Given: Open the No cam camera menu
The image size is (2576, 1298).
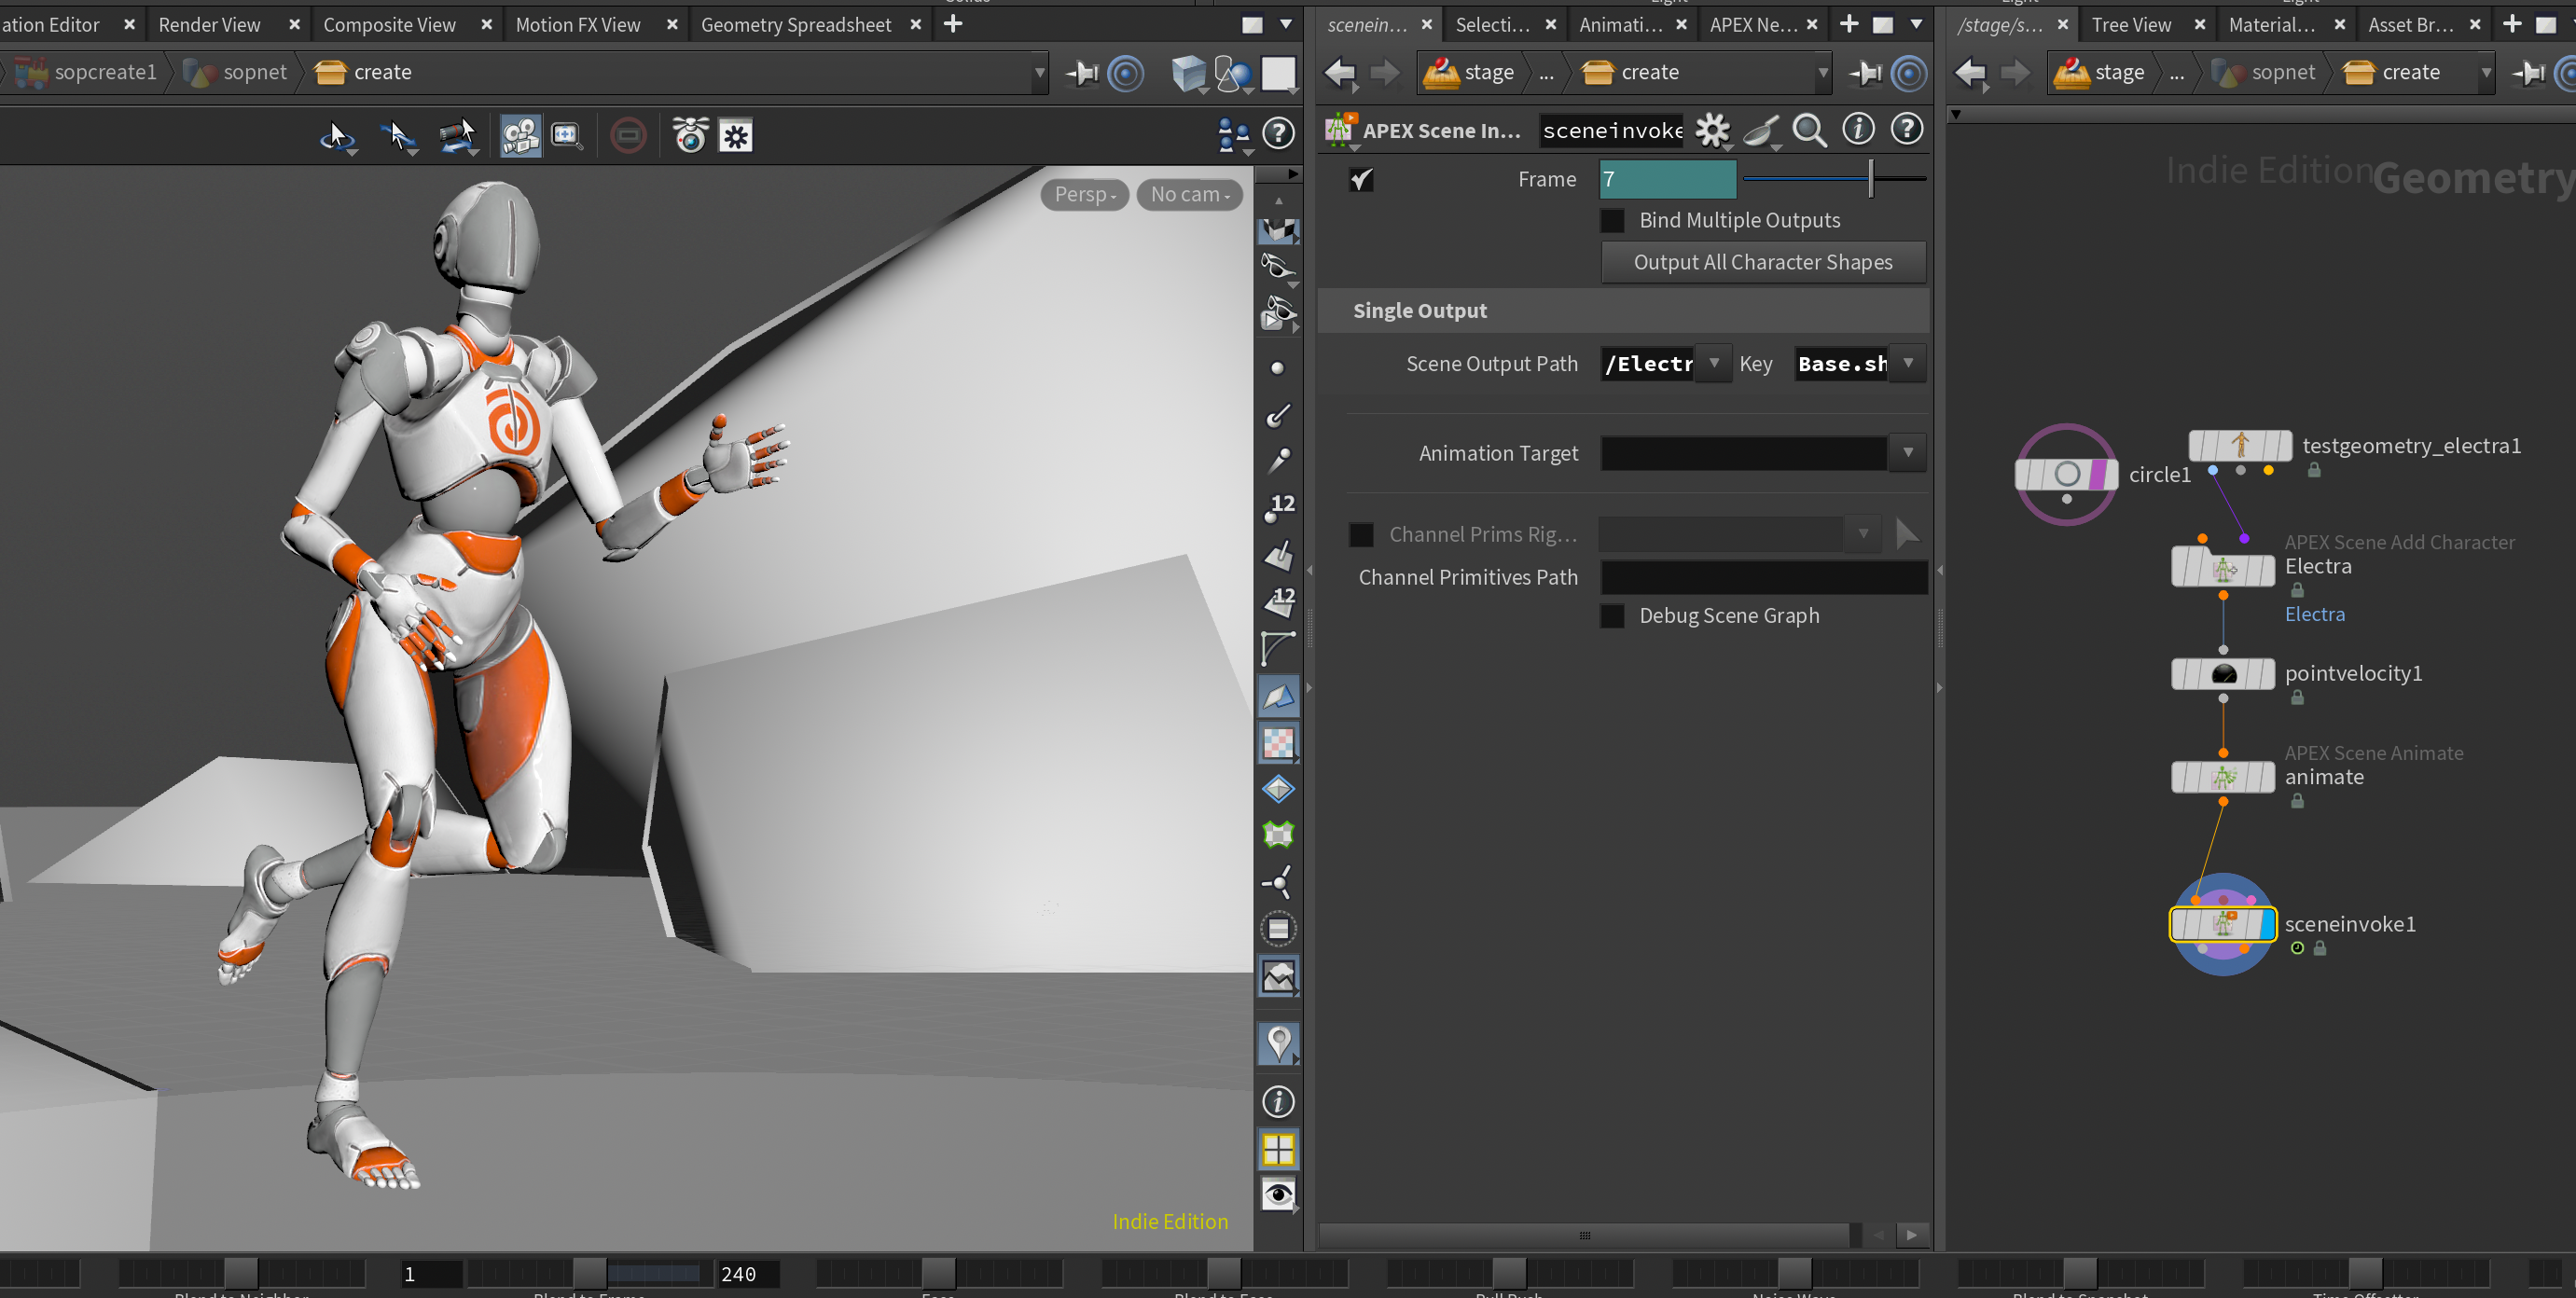Looking at the screenshot, I should coord(1189,194).
